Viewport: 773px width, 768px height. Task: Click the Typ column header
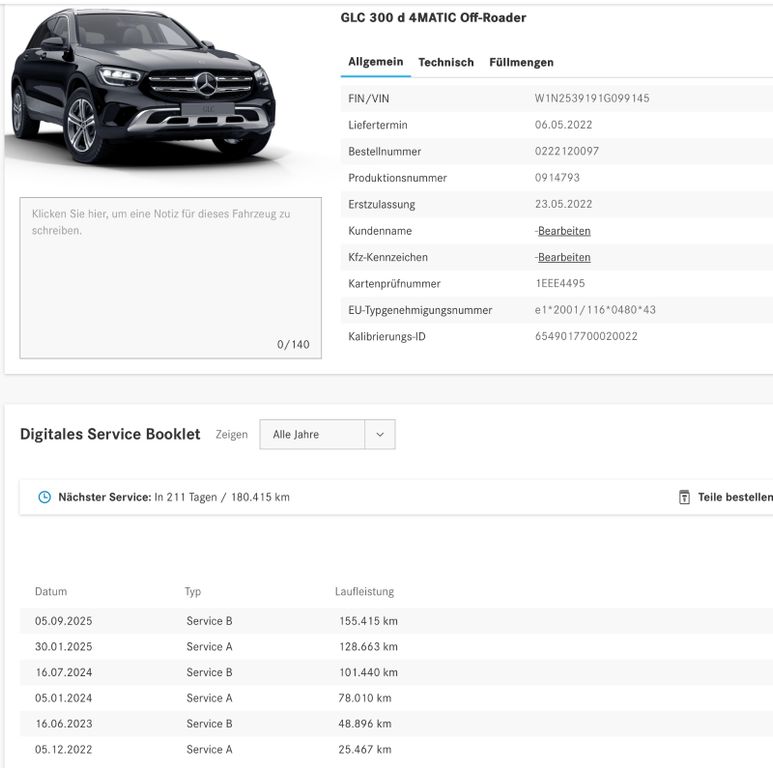tap(193, 592)
